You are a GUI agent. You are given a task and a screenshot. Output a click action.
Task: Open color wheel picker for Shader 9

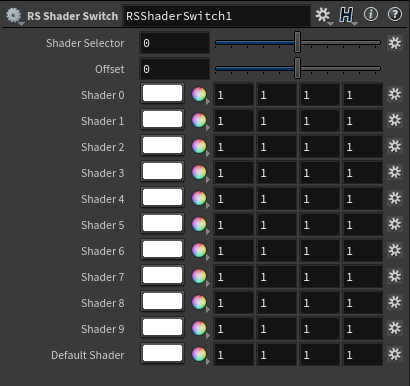199,329
